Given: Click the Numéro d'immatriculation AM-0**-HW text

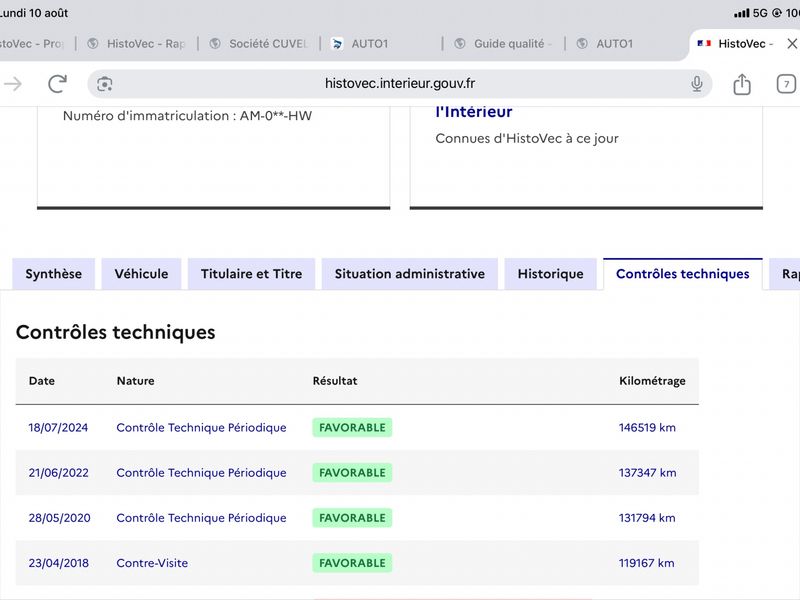Looking at the screenshot, I should tap(187, 116).
